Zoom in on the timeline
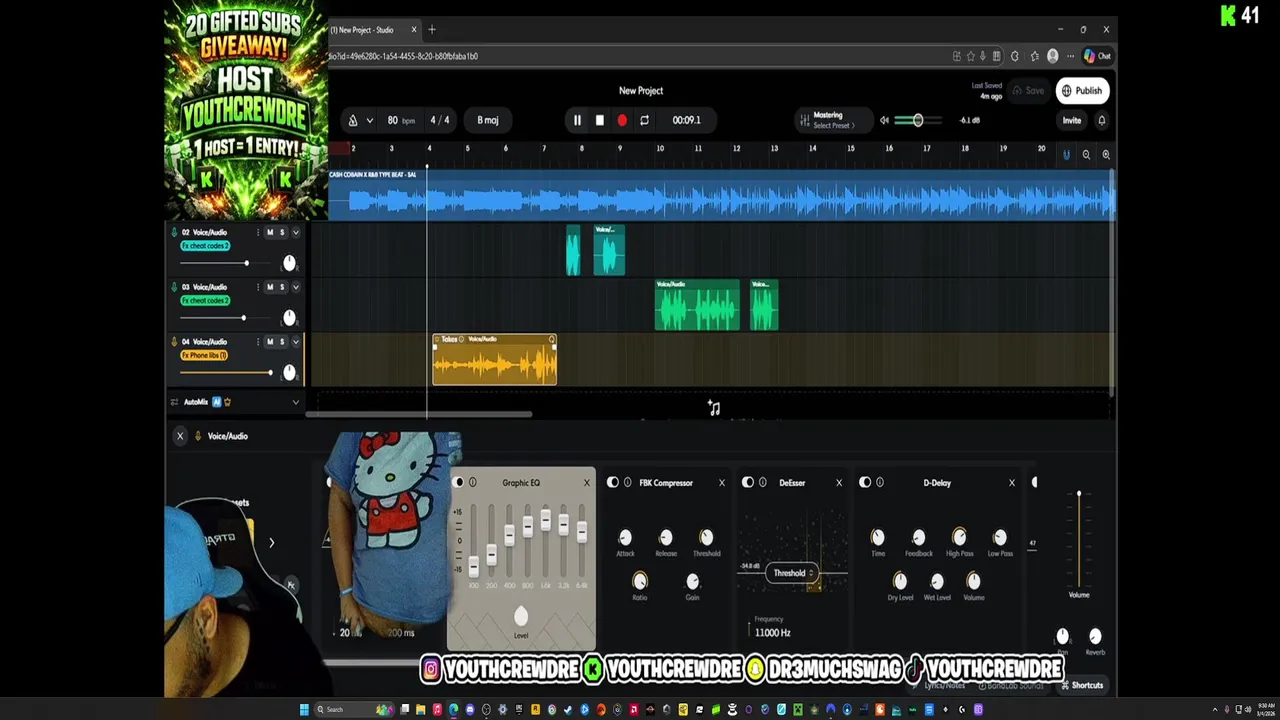The image size is (1280, 720). (1106, 154)
